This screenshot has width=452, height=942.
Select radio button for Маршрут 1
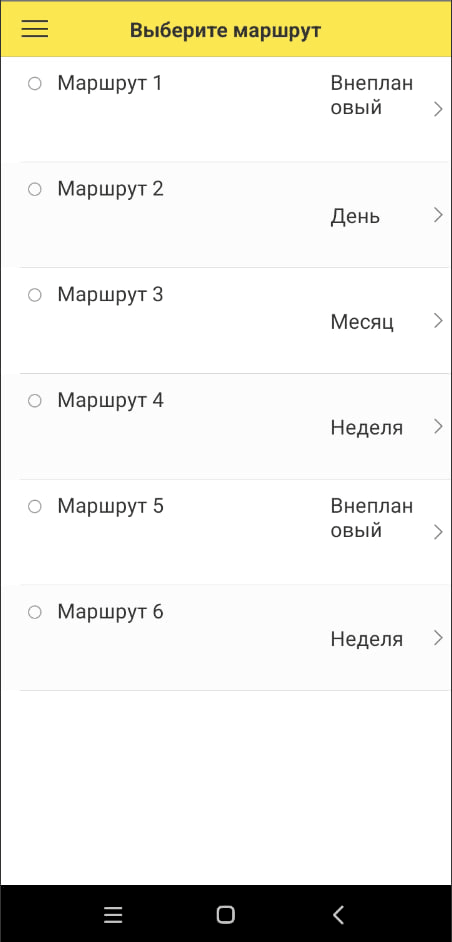coord(35,84)
